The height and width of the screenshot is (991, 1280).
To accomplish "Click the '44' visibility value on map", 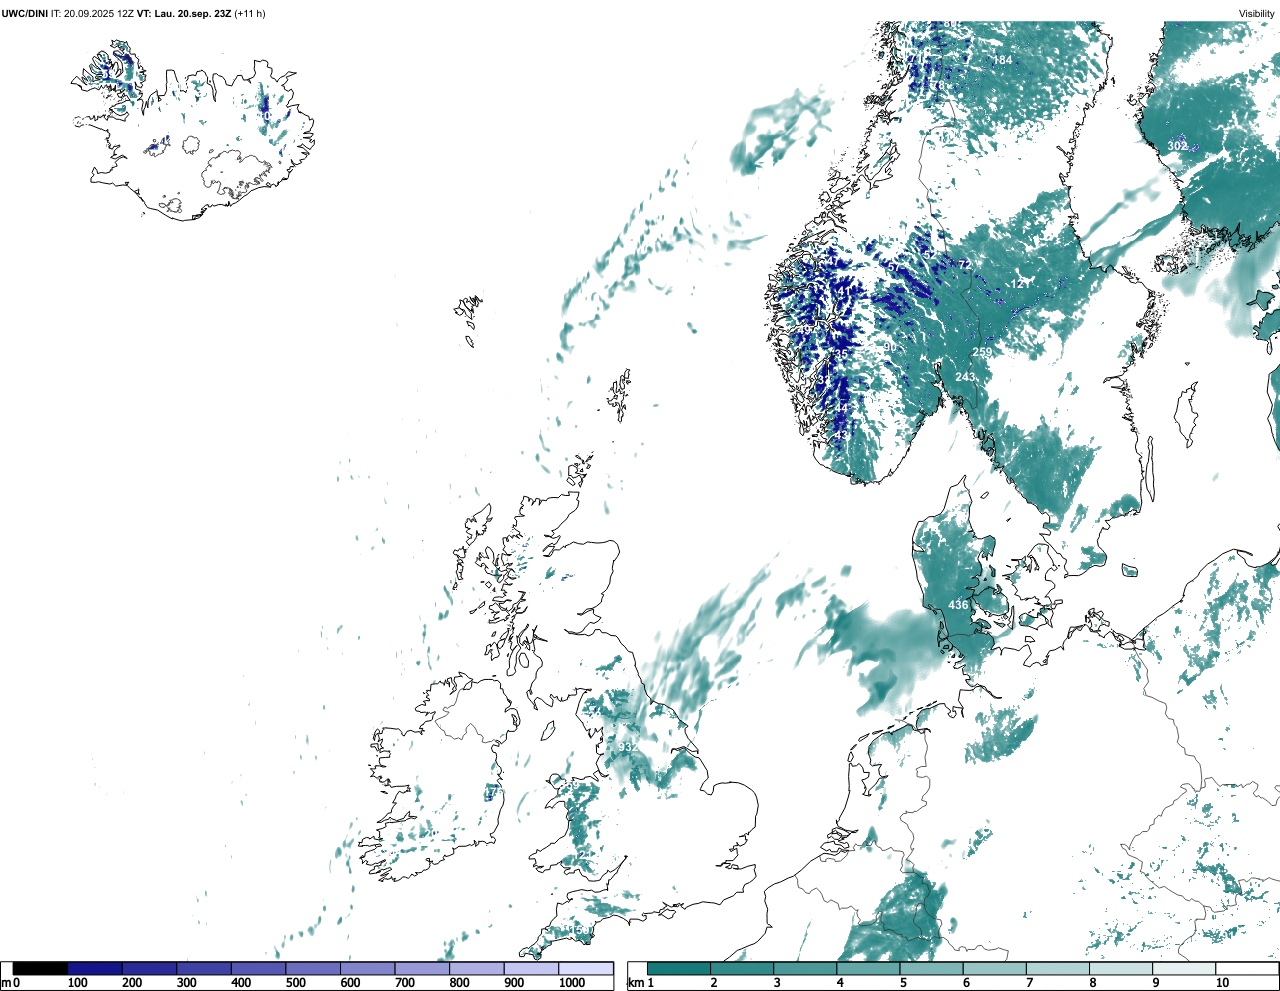I will coord(841,408).
